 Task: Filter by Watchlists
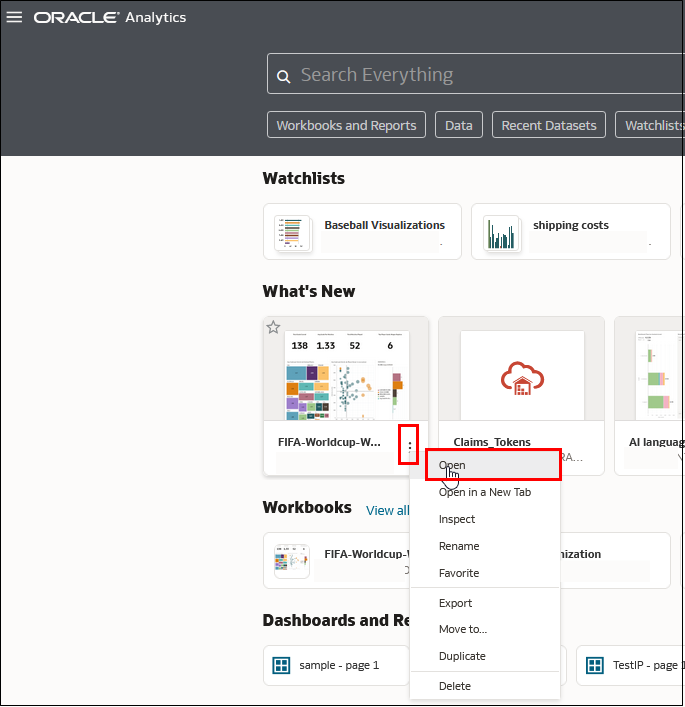tap(651, 125)
